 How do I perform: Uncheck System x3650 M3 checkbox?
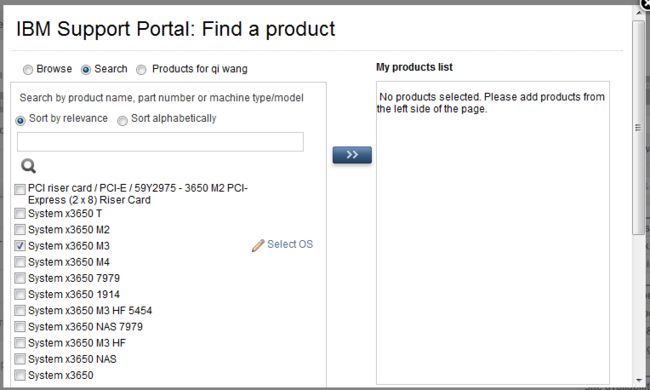[19, 246]
